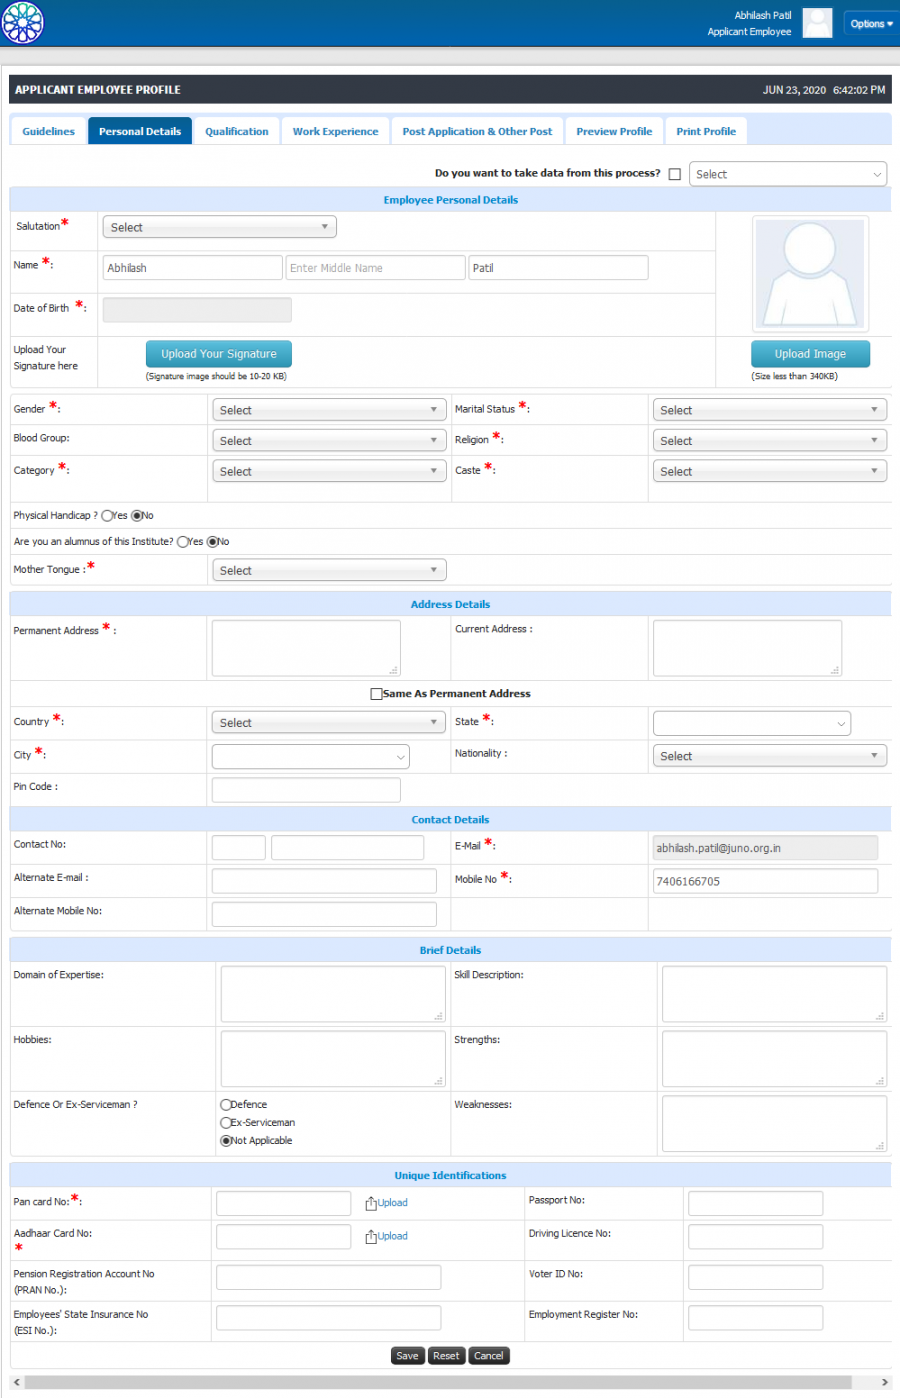Click the Save button
This screenshot has height=1398, width=900.
(407, 1356)
